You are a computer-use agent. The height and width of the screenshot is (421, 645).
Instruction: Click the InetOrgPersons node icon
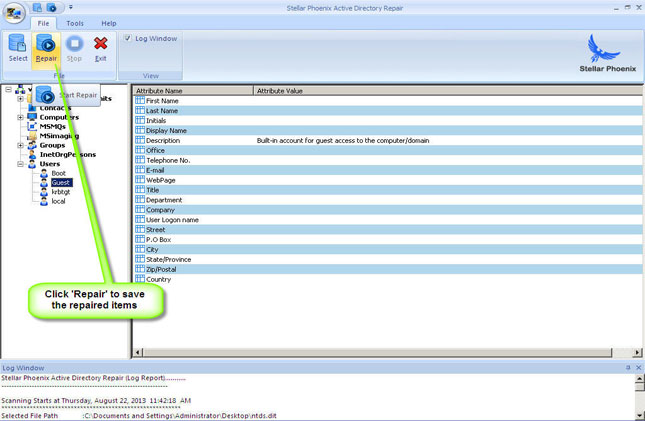point(32,155)
